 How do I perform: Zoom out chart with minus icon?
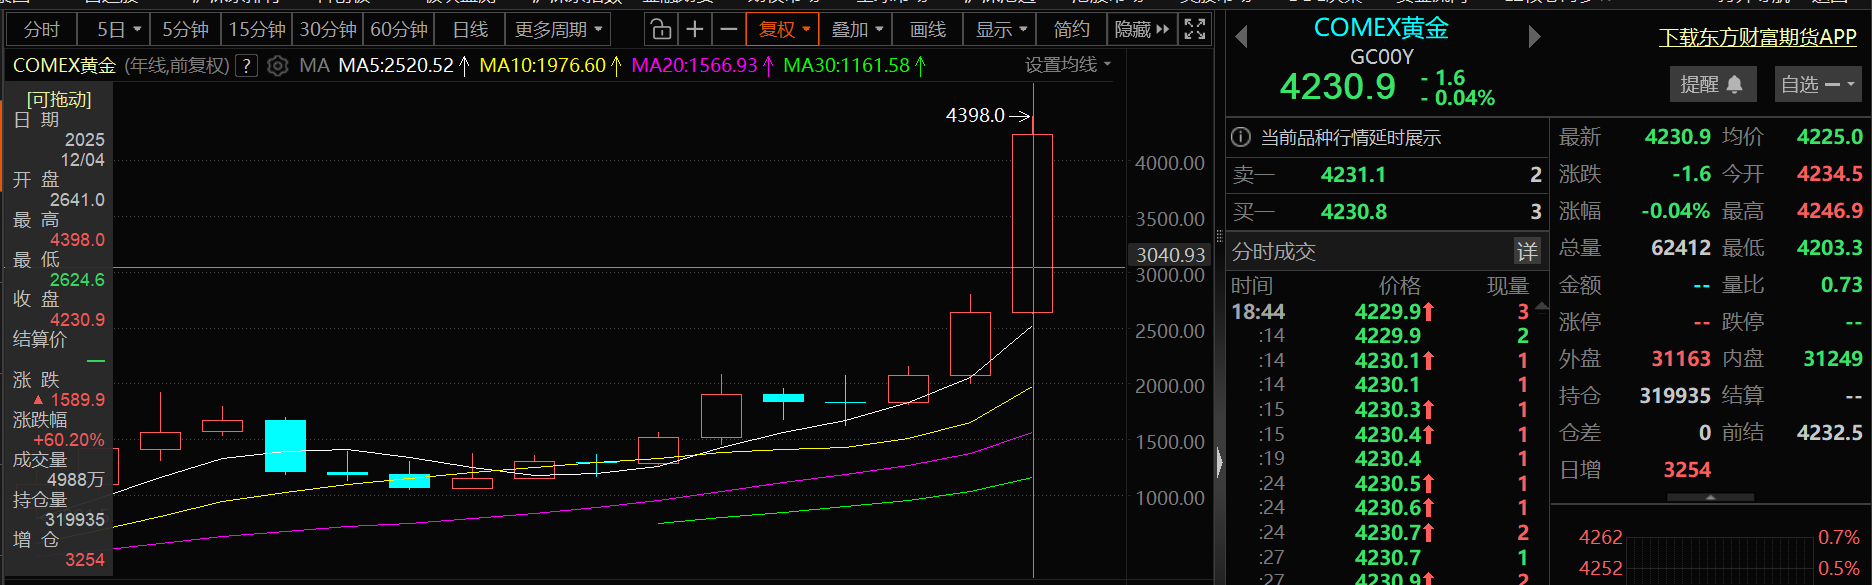[x=729, y=30]
